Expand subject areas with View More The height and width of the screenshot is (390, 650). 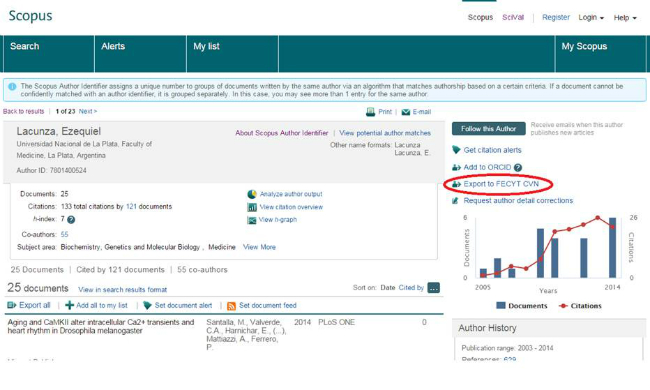259,247
